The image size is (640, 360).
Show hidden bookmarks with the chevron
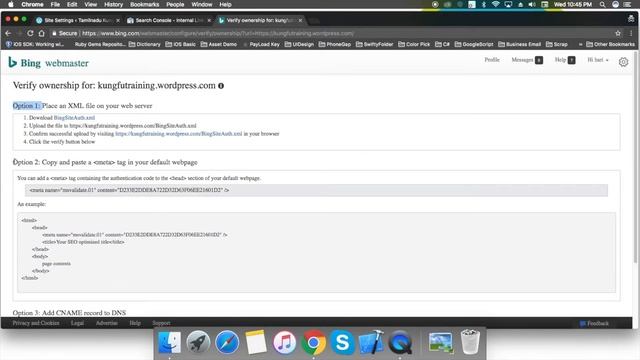tap(580, 44)
